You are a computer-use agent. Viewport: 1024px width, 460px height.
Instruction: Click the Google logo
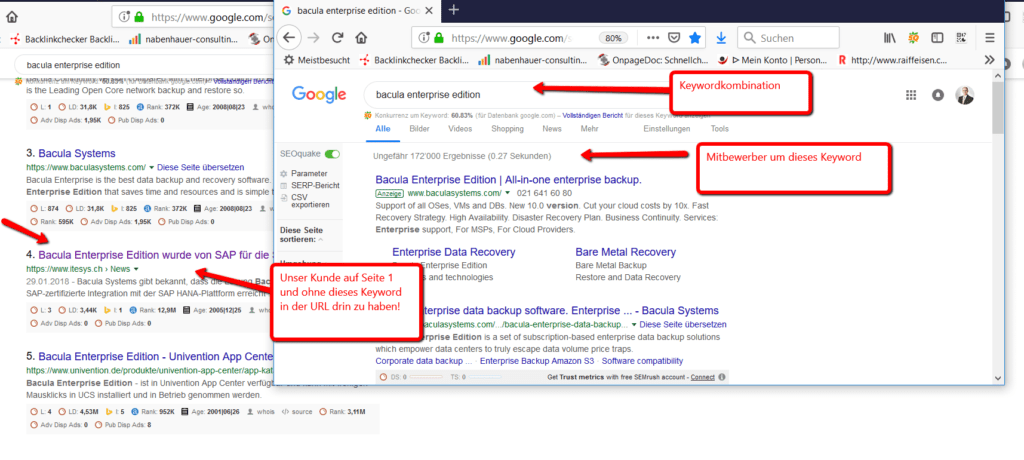[x=316, y=95]
